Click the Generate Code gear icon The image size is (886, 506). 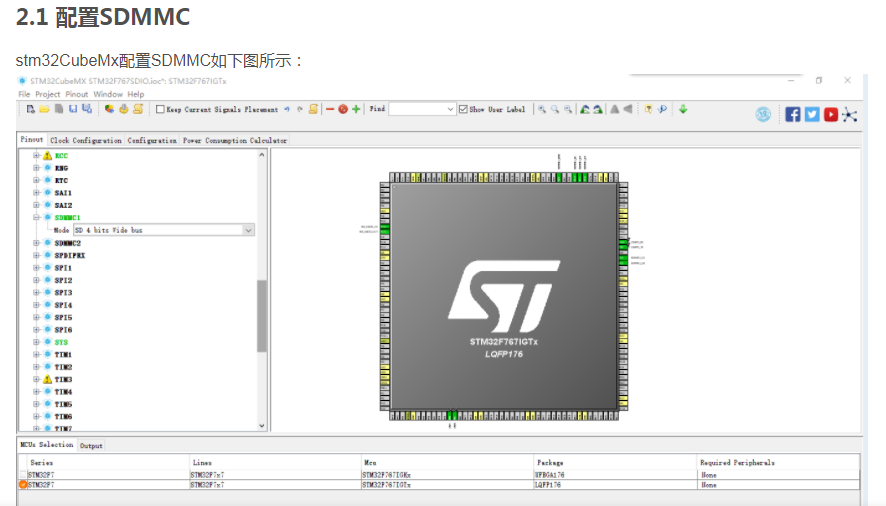coord(124,109)
